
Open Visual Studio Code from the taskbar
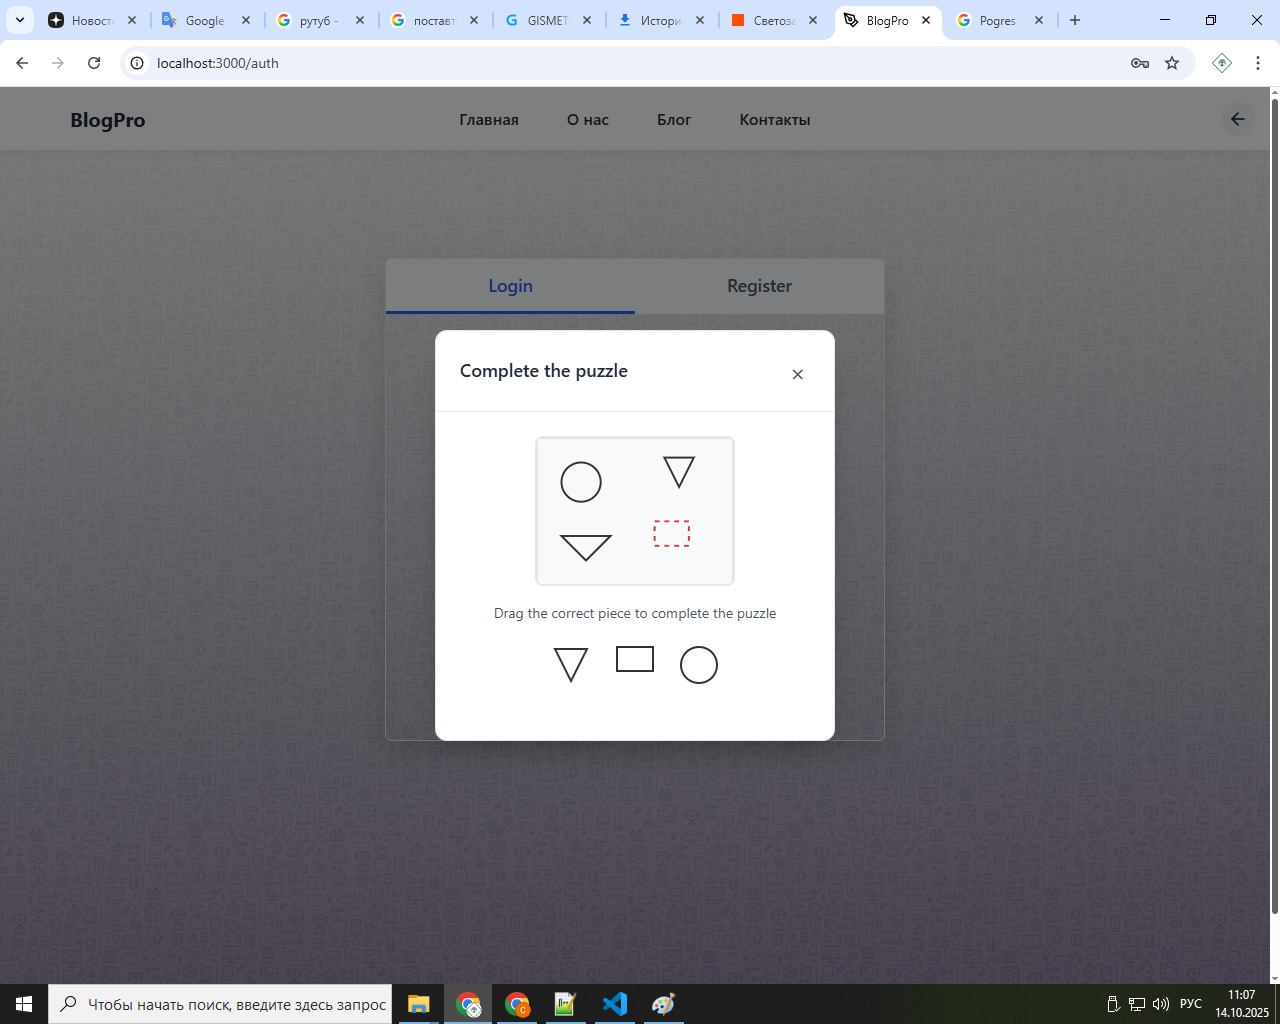pyautogui.click(x=615, y=1004)
